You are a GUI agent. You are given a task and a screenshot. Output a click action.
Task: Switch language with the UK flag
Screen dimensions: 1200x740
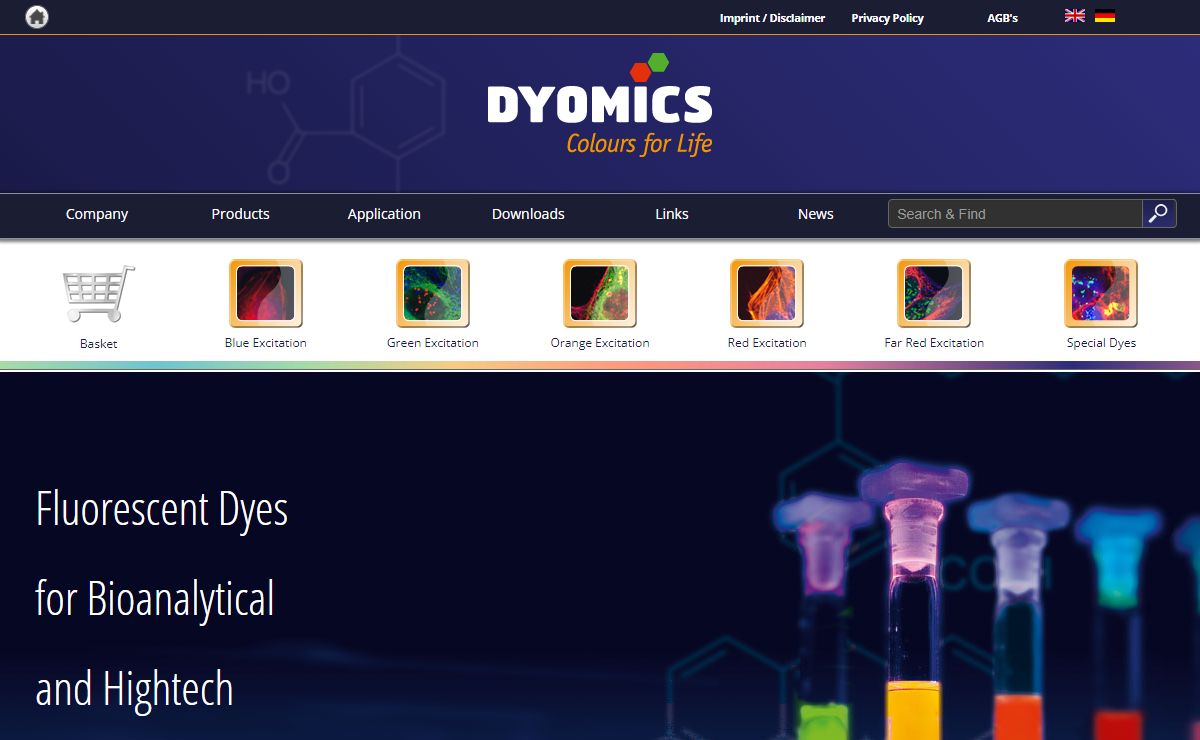(1075, 16)
